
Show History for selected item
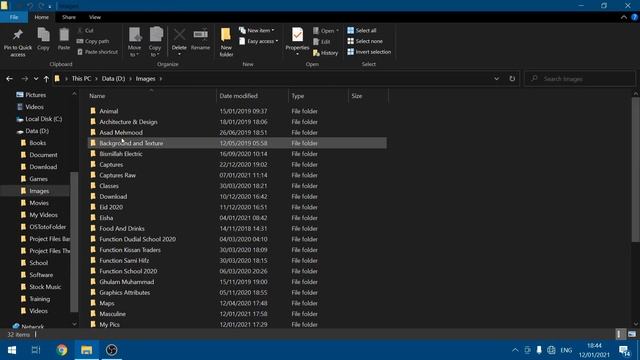325,53
